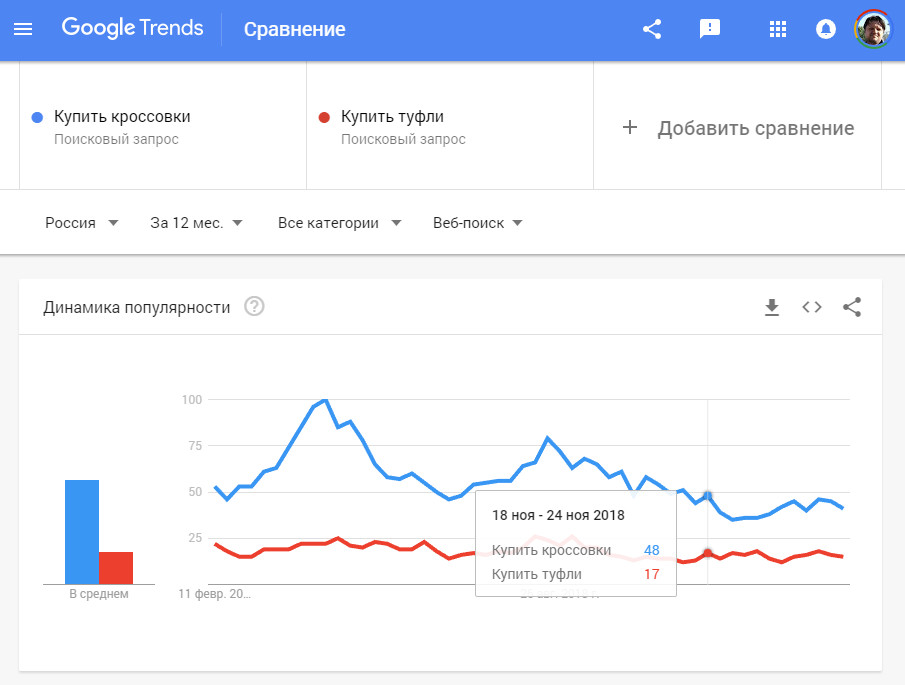Expand the Все категории dropdown
This screenshot has width=905, height=685.
340,223
